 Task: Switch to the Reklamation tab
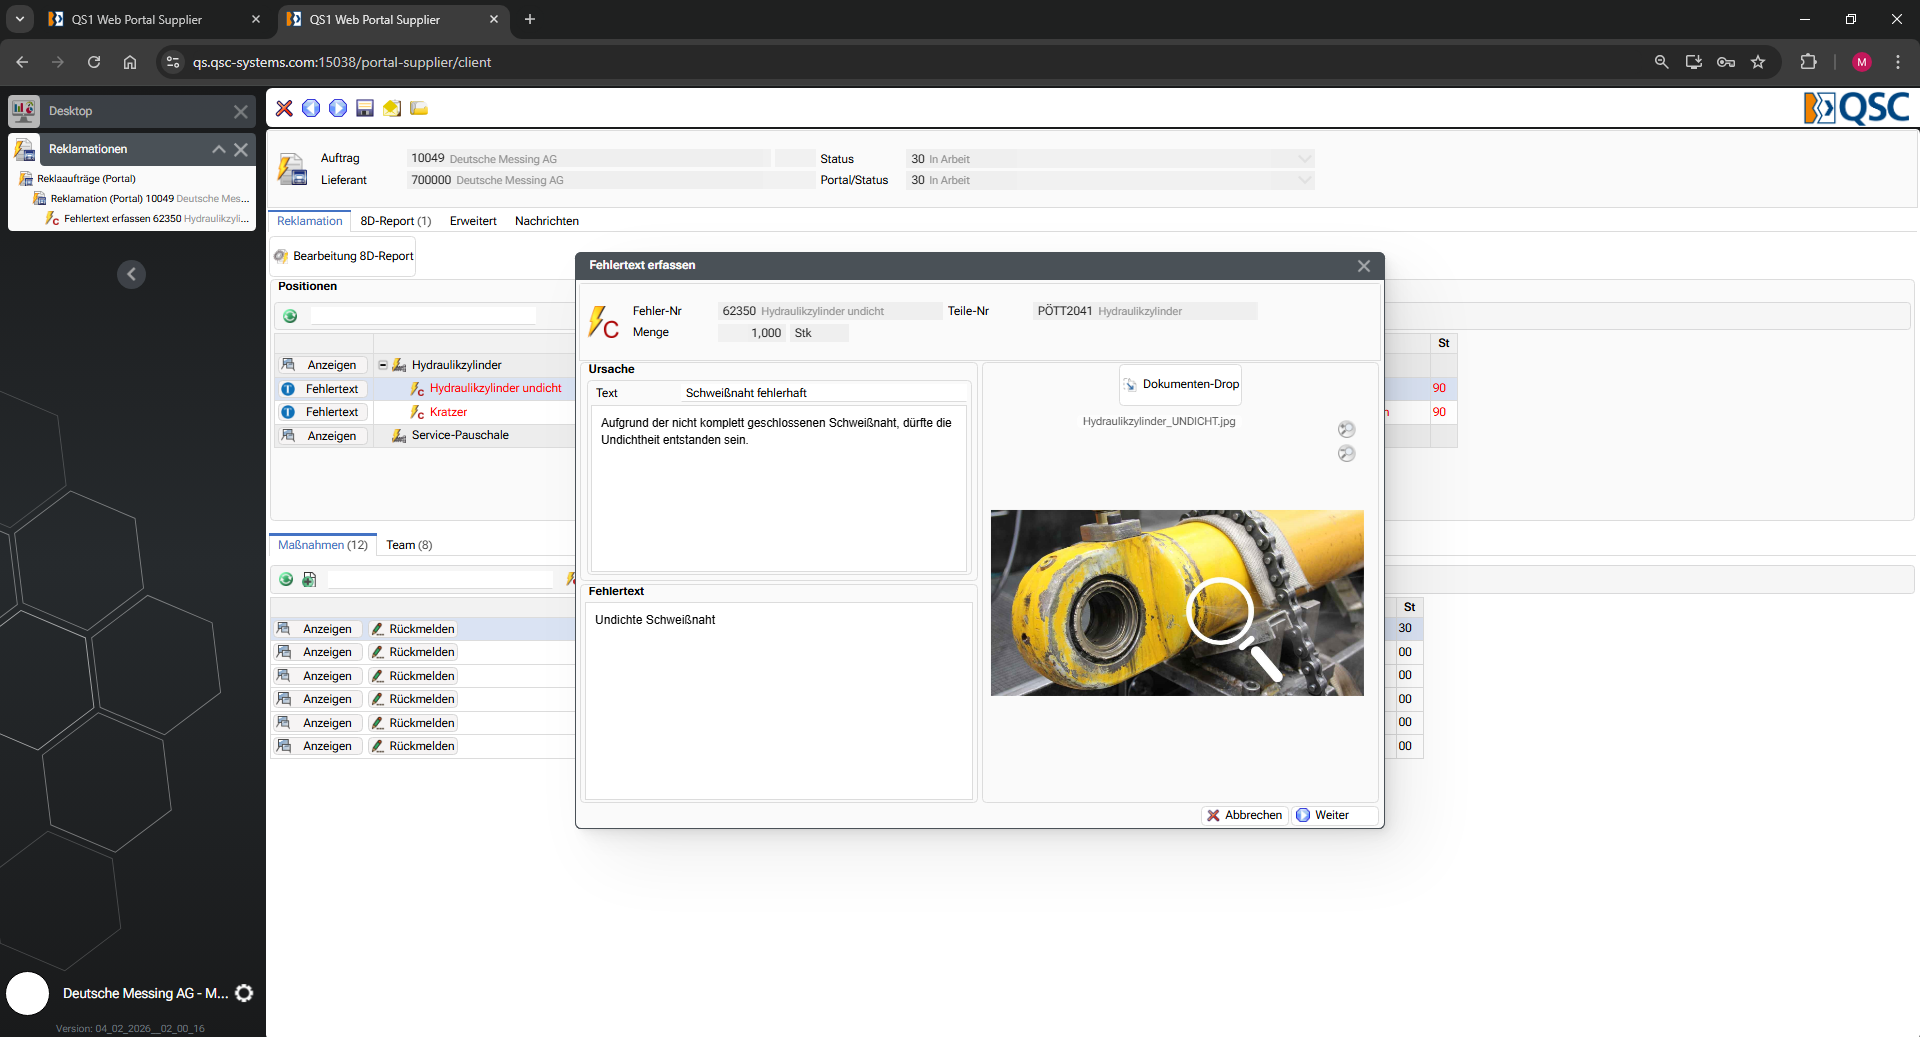click(x=309, y=221)
